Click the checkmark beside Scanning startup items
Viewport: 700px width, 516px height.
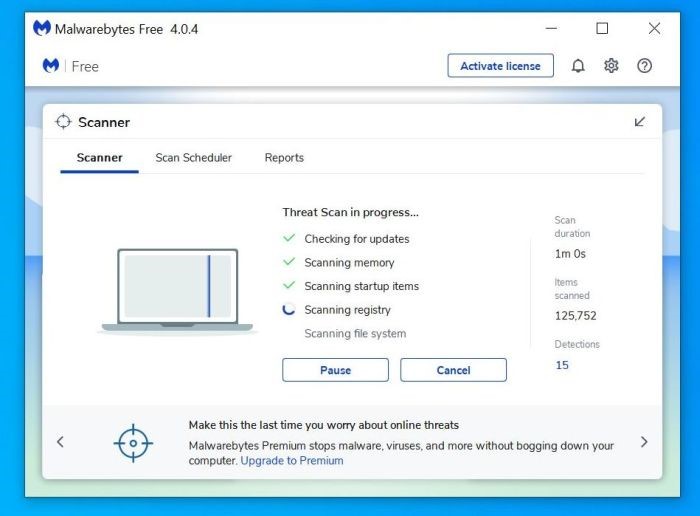tap(289, 285)
